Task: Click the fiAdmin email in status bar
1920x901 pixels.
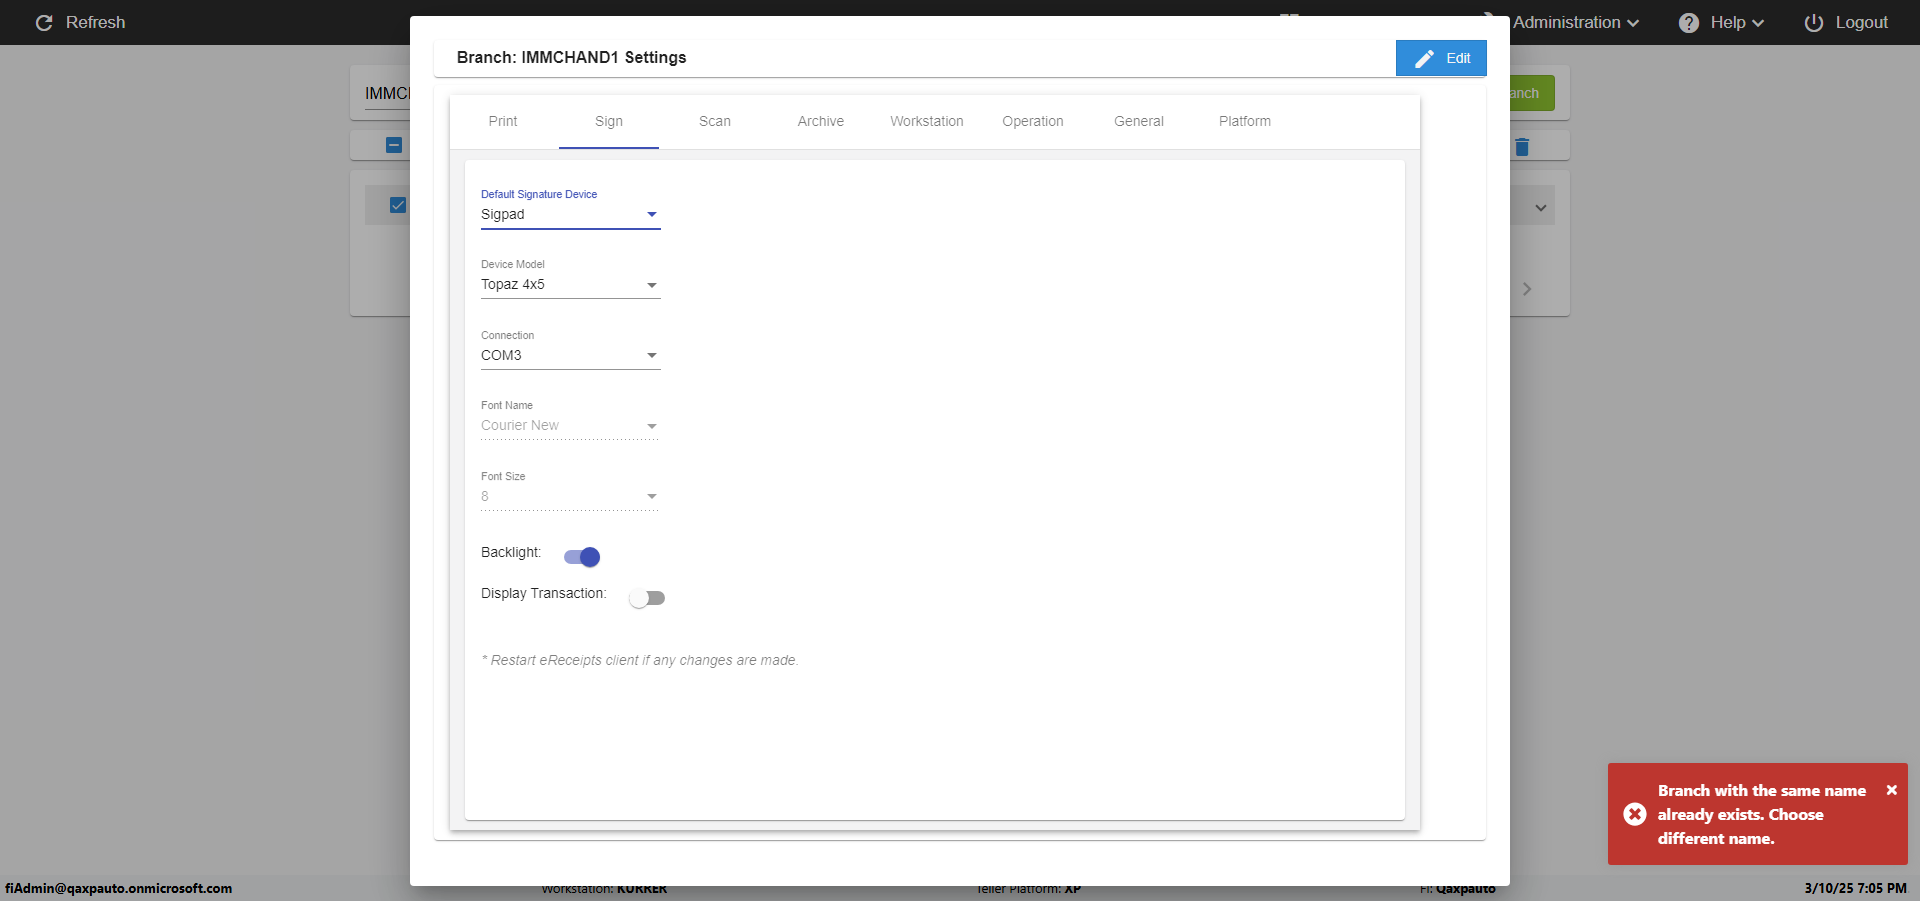Action: pyautogui.click(x=119, y=888)
